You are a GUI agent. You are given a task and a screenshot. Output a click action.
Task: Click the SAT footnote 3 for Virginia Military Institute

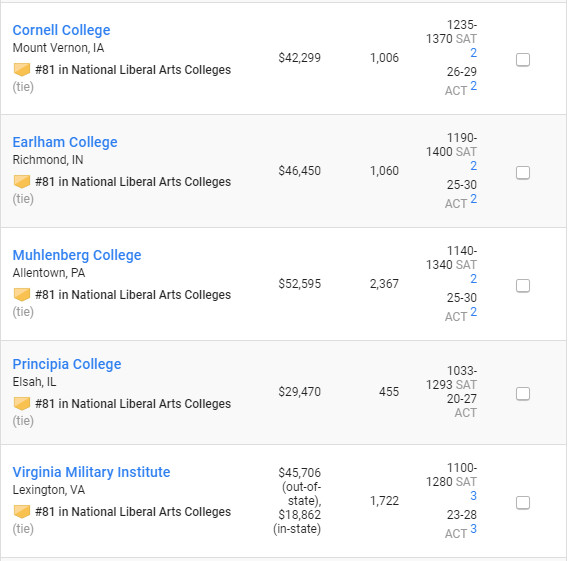click(473, 495)
